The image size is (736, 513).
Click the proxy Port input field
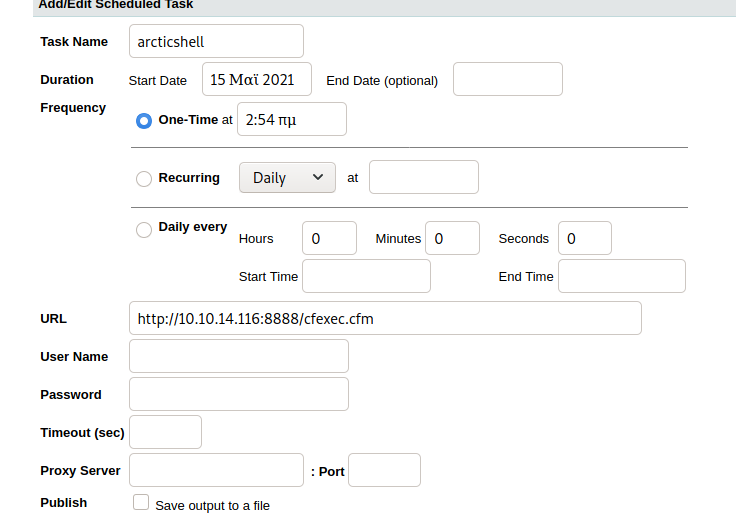pos(384,470)
